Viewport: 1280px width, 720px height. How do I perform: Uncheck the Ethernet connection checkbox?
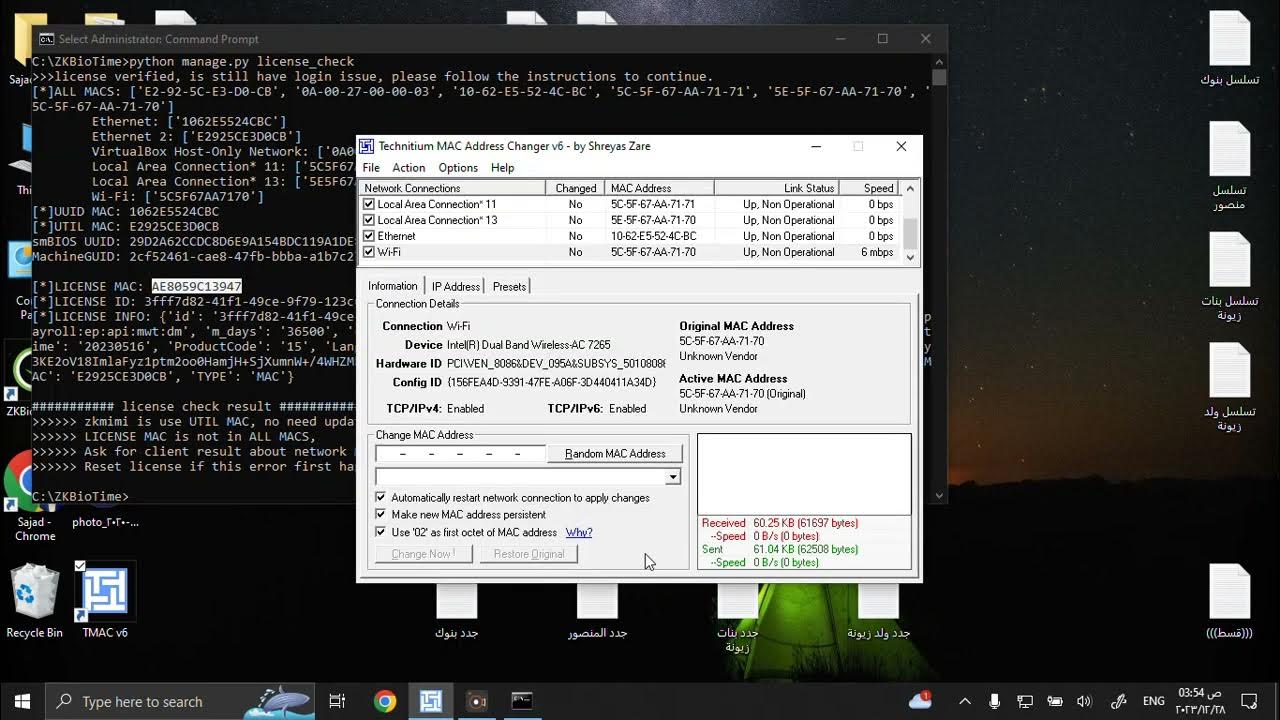pos(369,236)
